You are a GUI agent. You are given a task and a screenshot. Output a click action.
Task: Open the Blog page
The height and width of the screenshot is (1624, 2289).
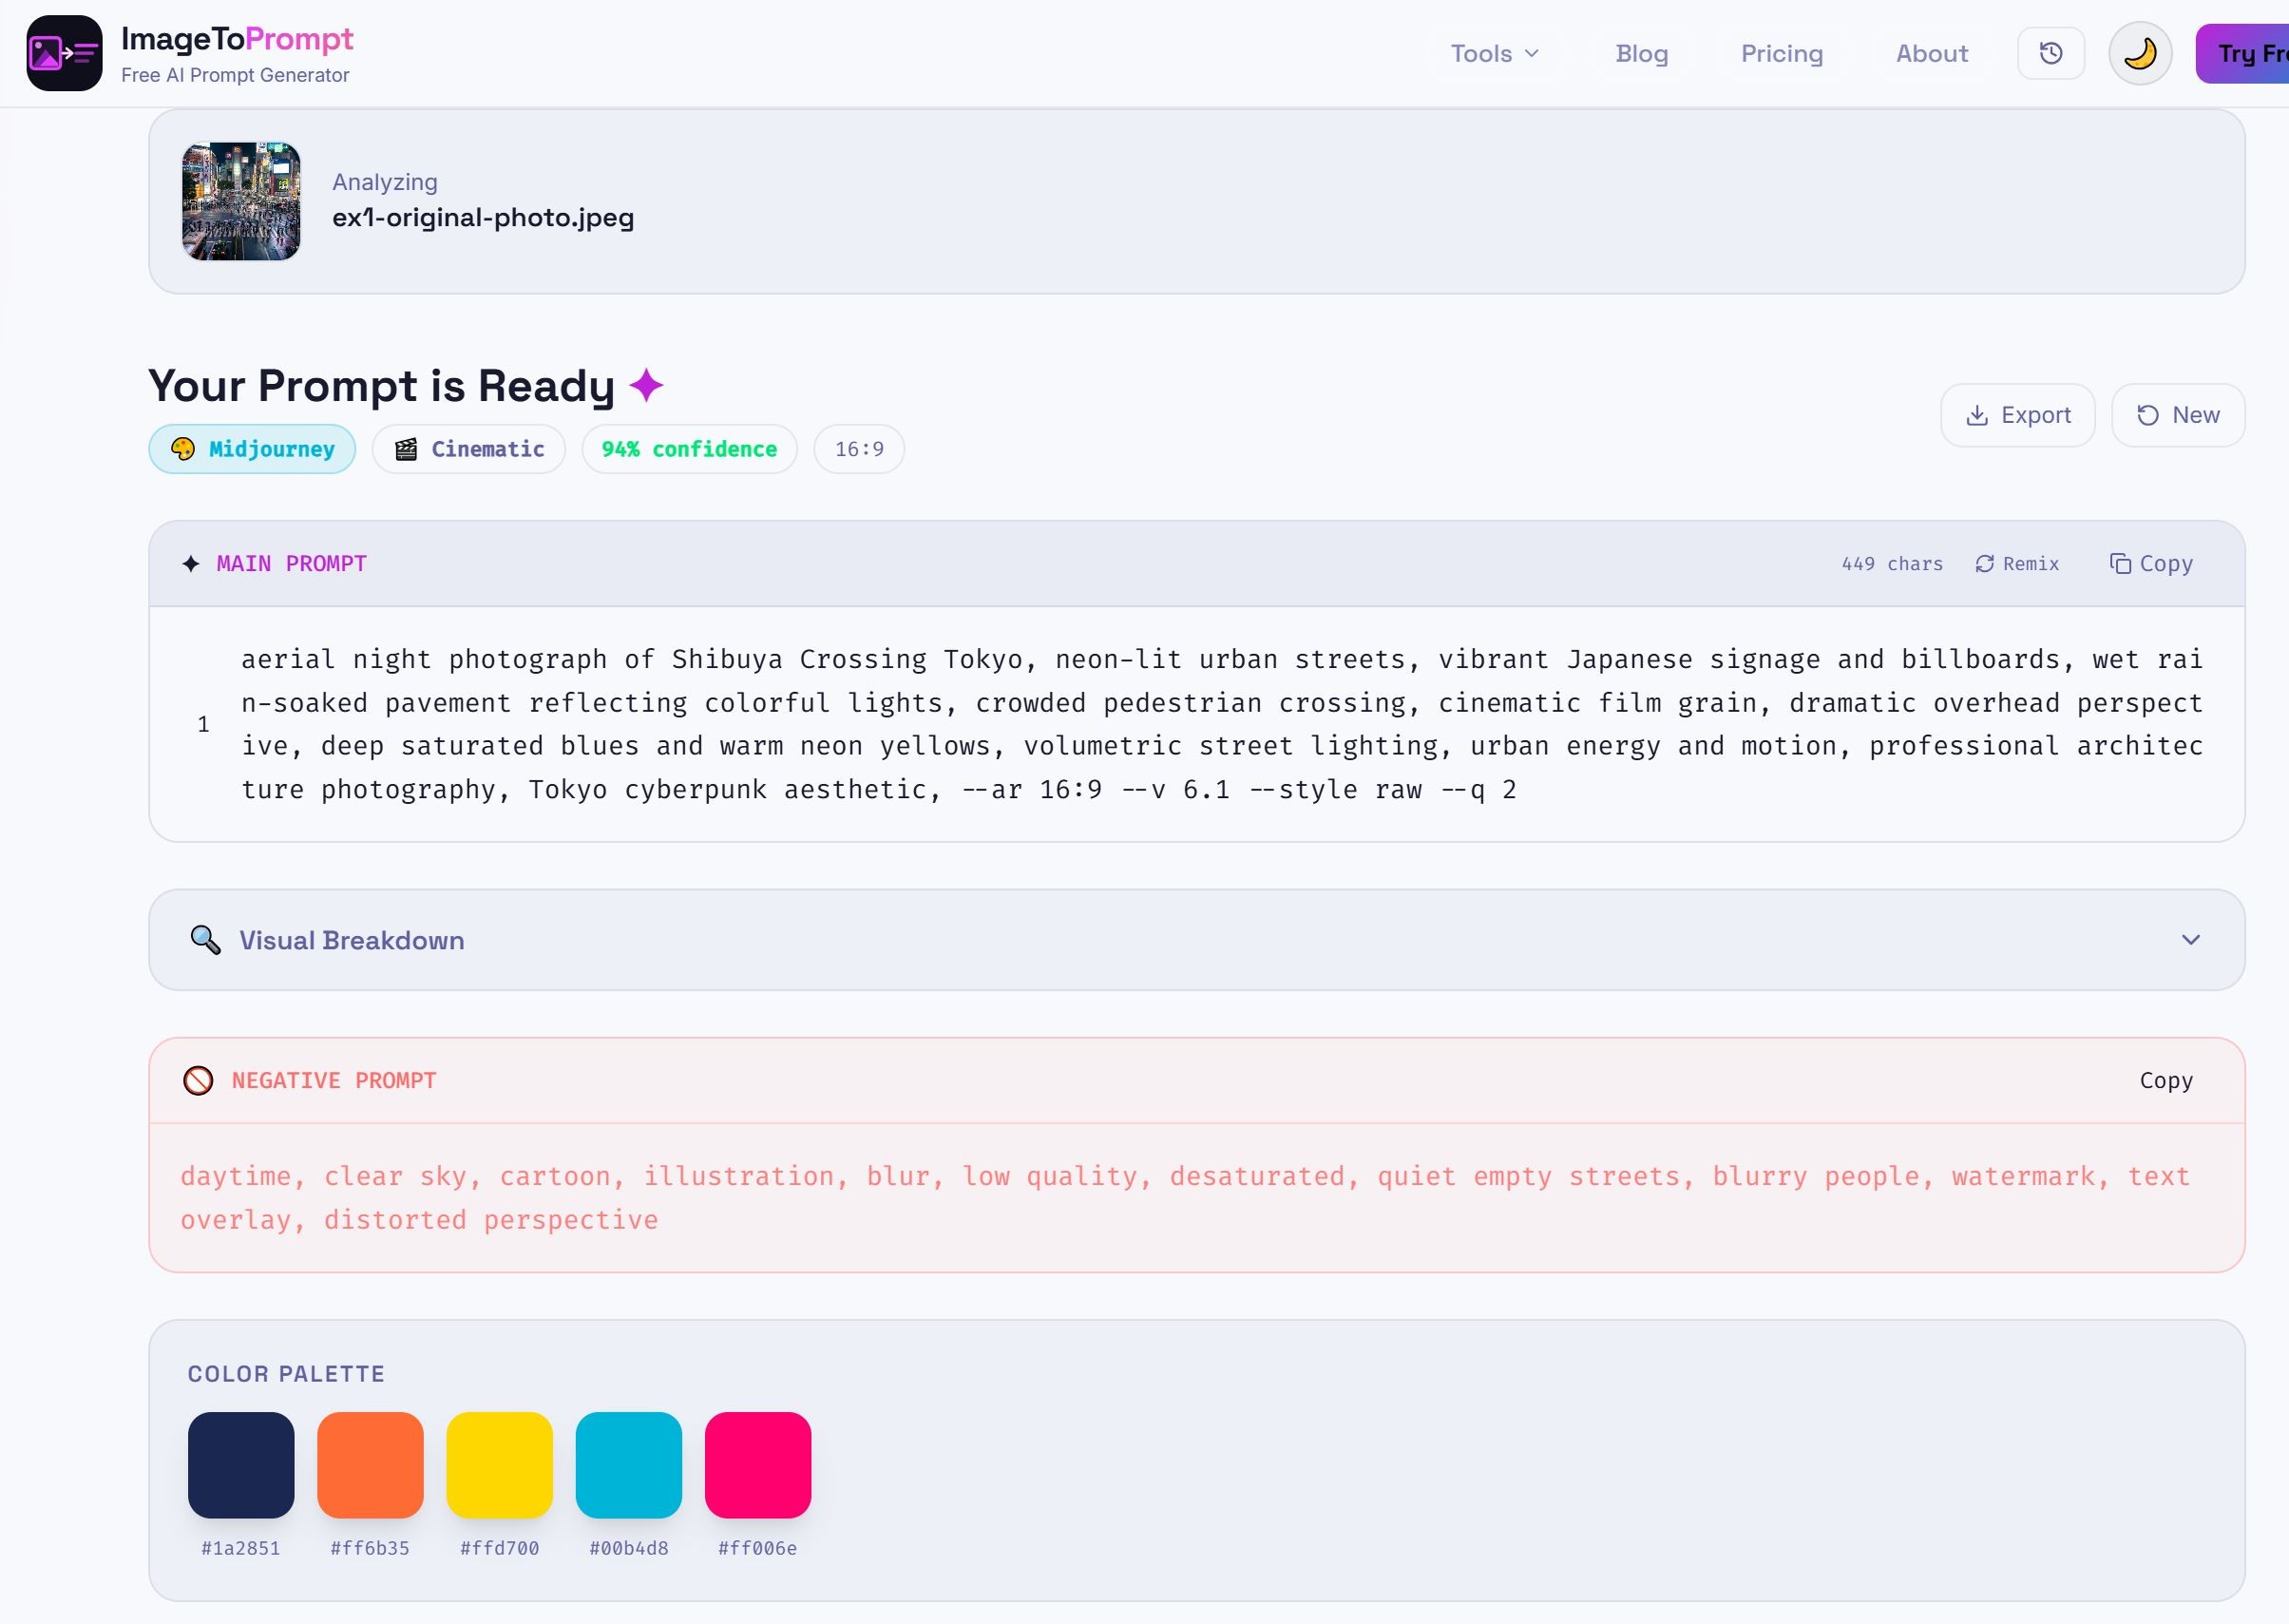[1642, 53]
